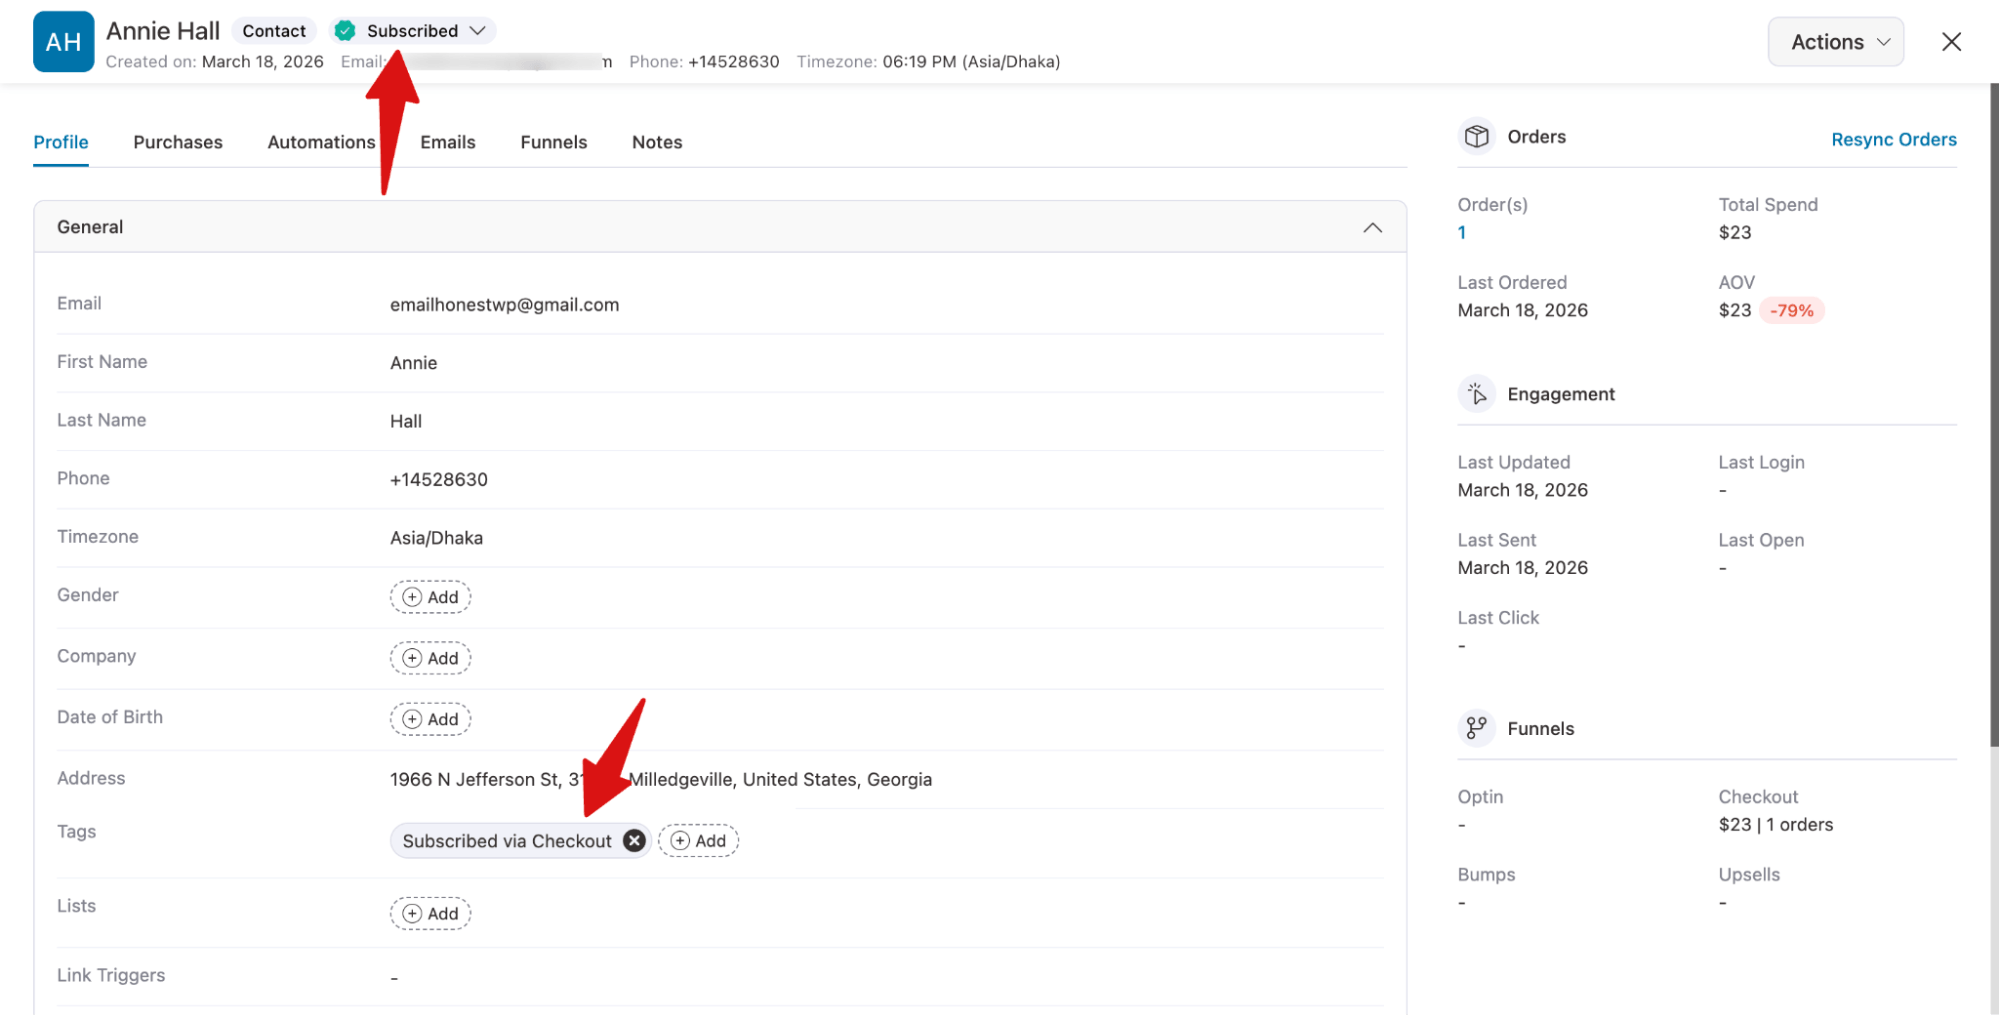Open the Actions dropdown
This screenshot has width=1999, height=1016.
coord(1835,41)
